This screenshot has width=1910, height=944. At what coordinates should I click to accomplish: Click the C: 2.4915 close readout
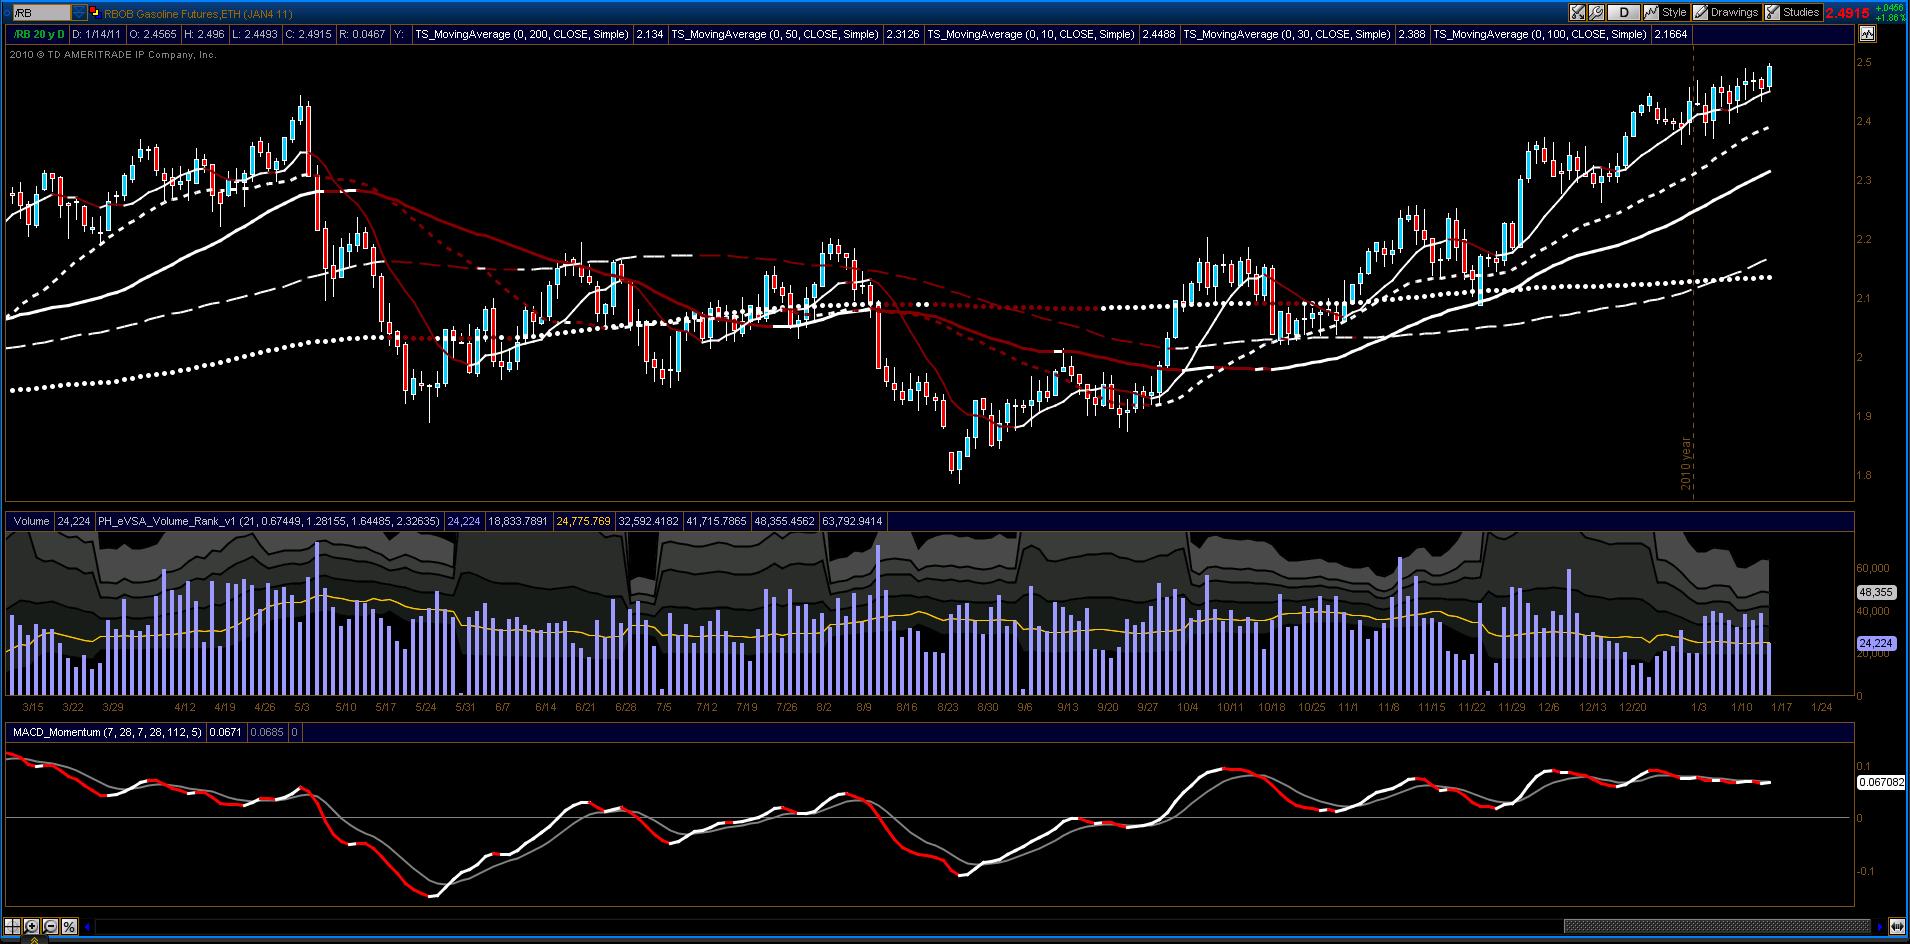tap(308, 34)
